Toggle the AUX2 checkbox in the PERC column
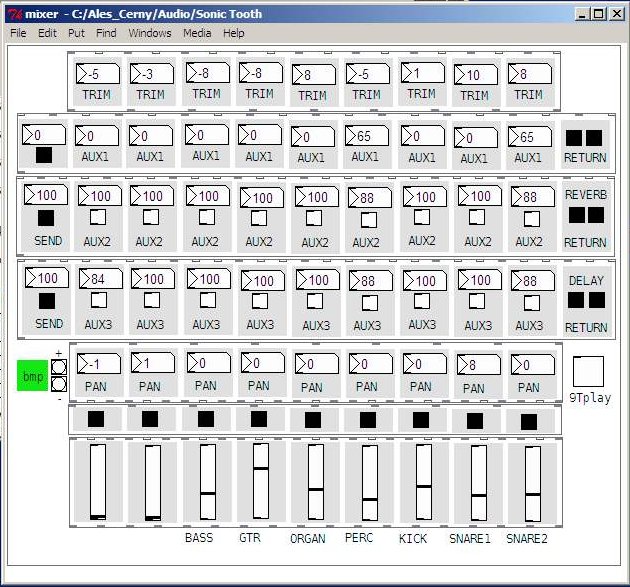Image resolution: width=630 pixels, height=587 pixels. coord(369,220)
